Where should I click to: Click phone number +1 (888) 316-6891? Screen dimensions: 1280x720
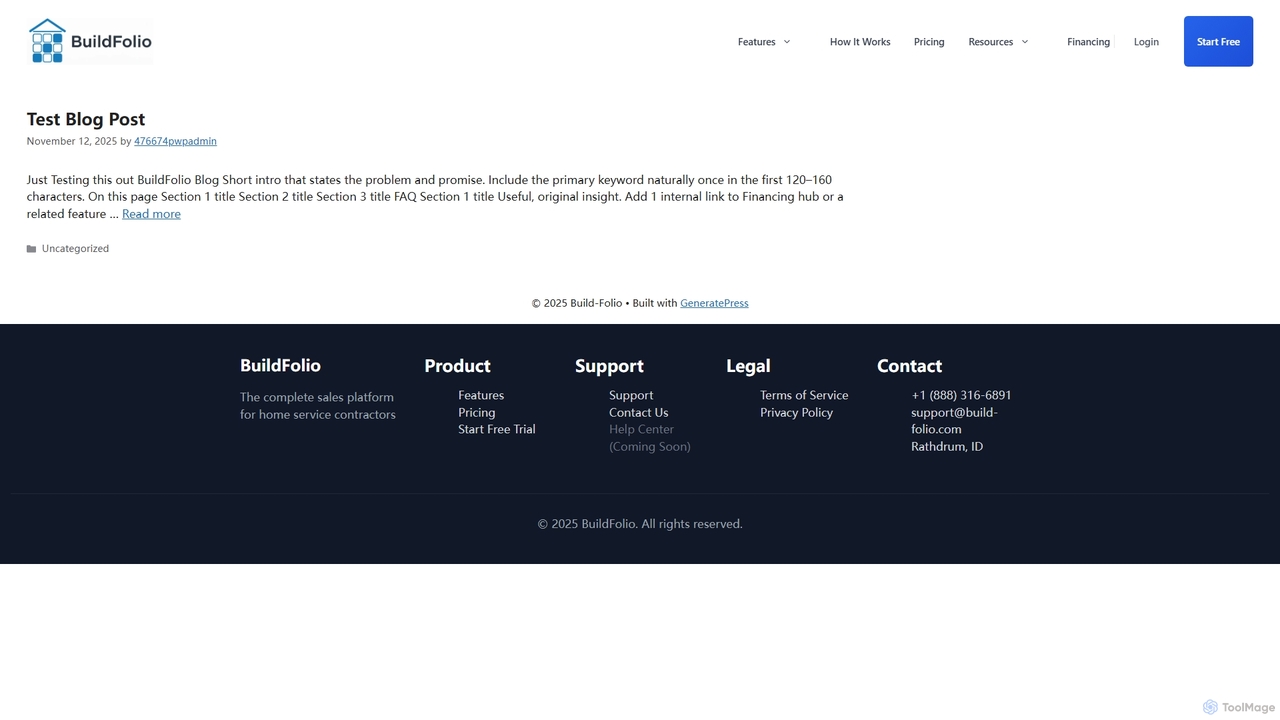pos(961,395)
